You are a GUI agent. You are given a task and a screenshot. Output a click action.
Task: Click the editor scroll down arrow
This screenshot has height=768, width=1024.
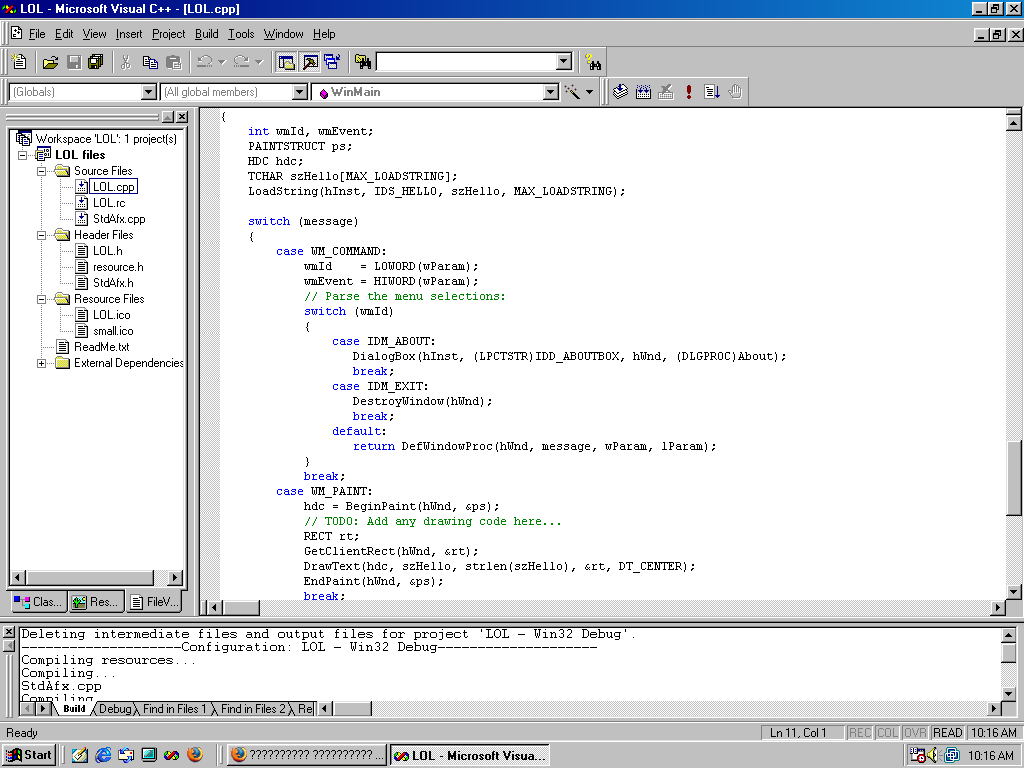coord(1014,592)
